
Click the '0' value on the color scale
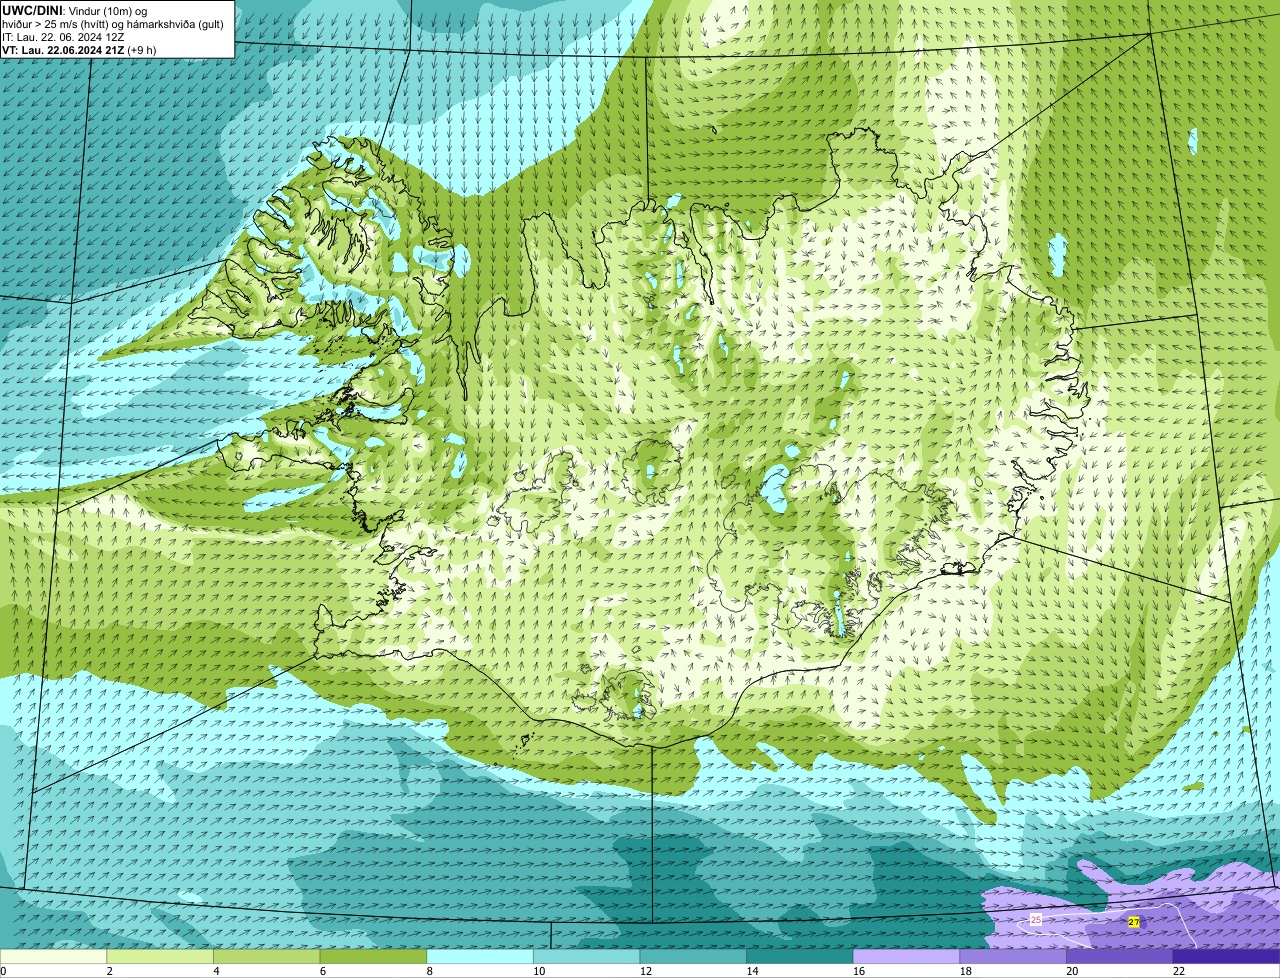coord(3,971)
